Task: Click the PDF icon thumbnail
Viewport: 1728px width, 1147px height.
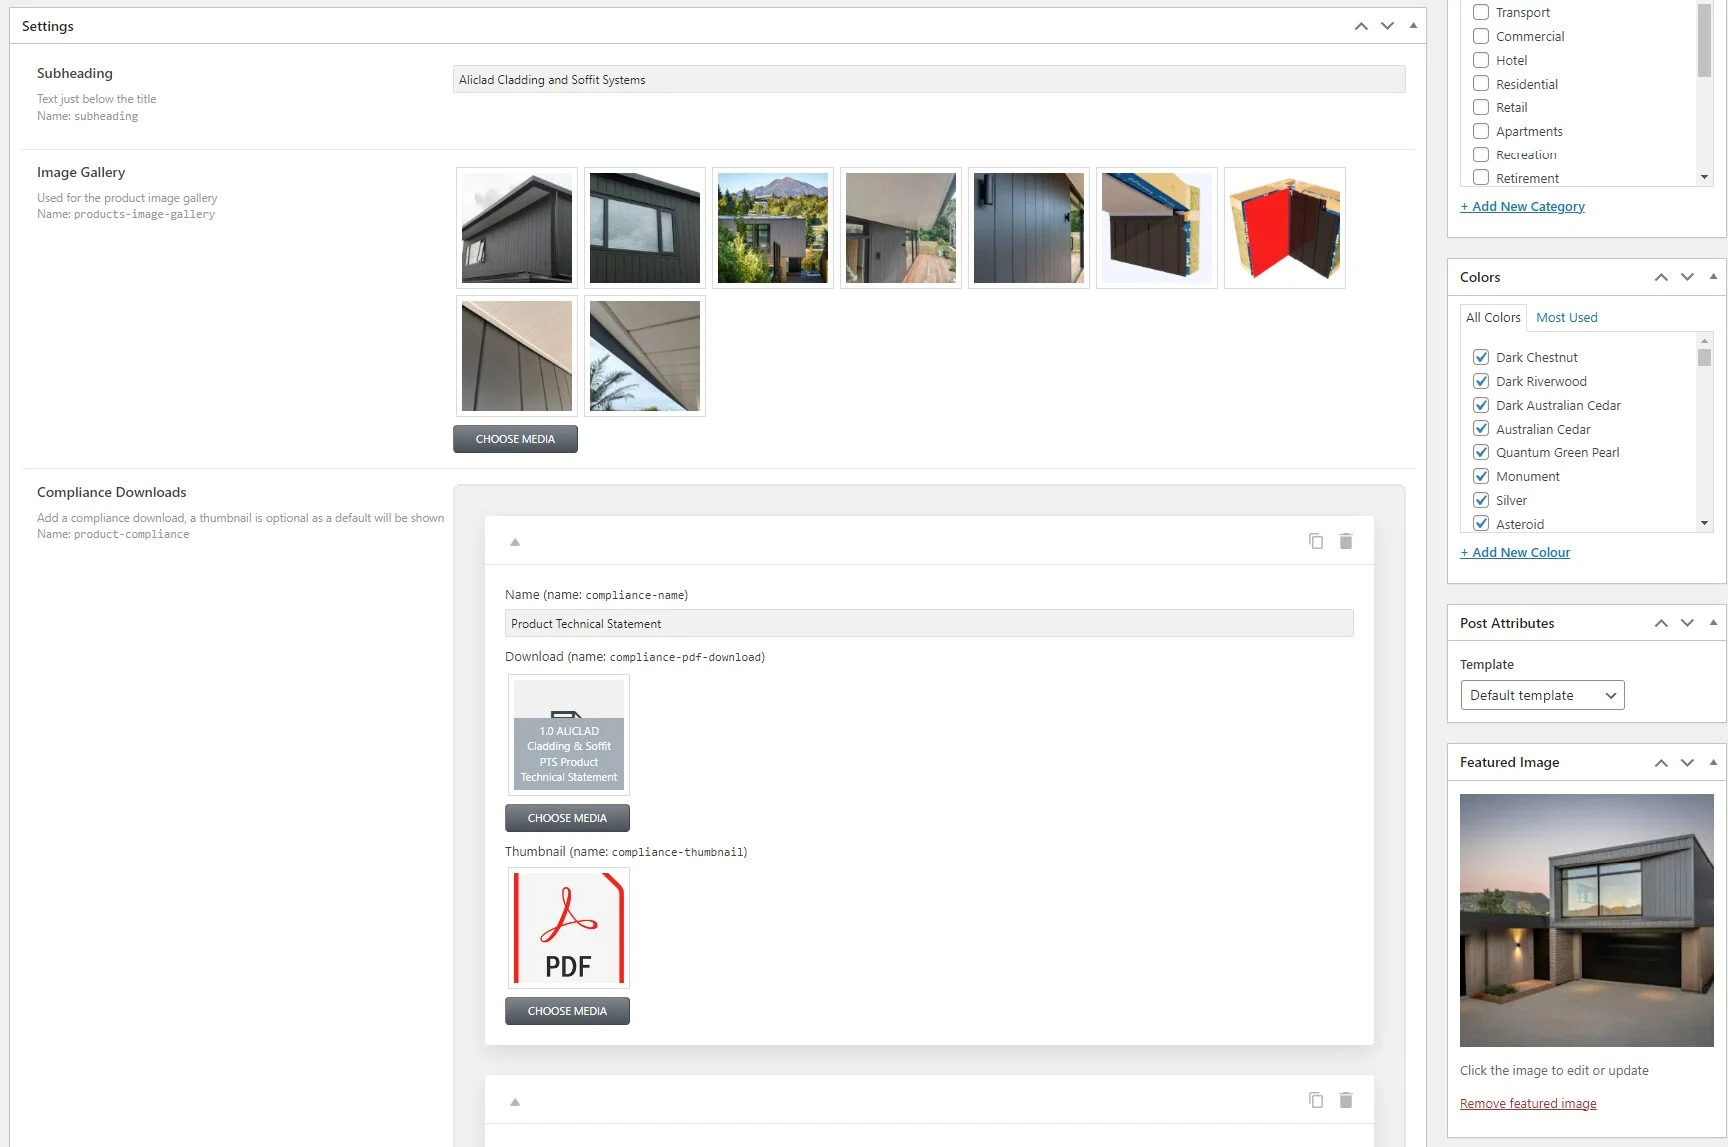Action: [569, 928]
